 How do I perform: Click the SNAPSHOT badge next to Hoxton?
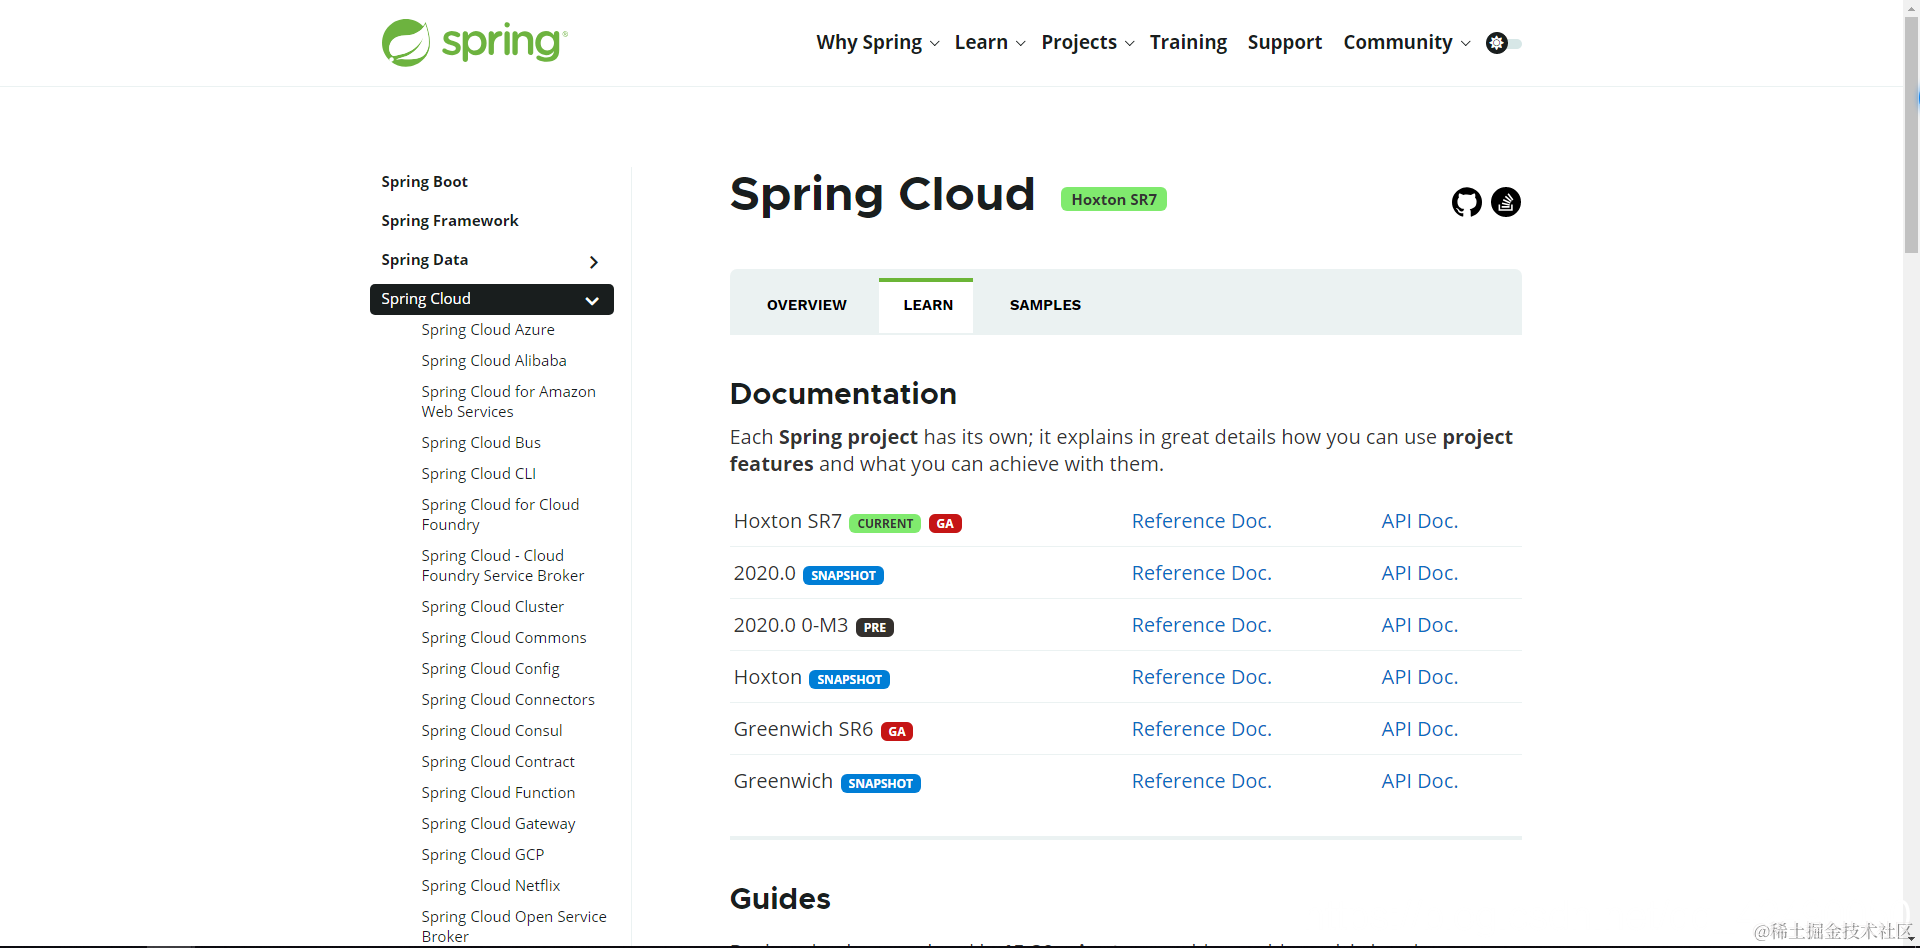click(849, 679)
